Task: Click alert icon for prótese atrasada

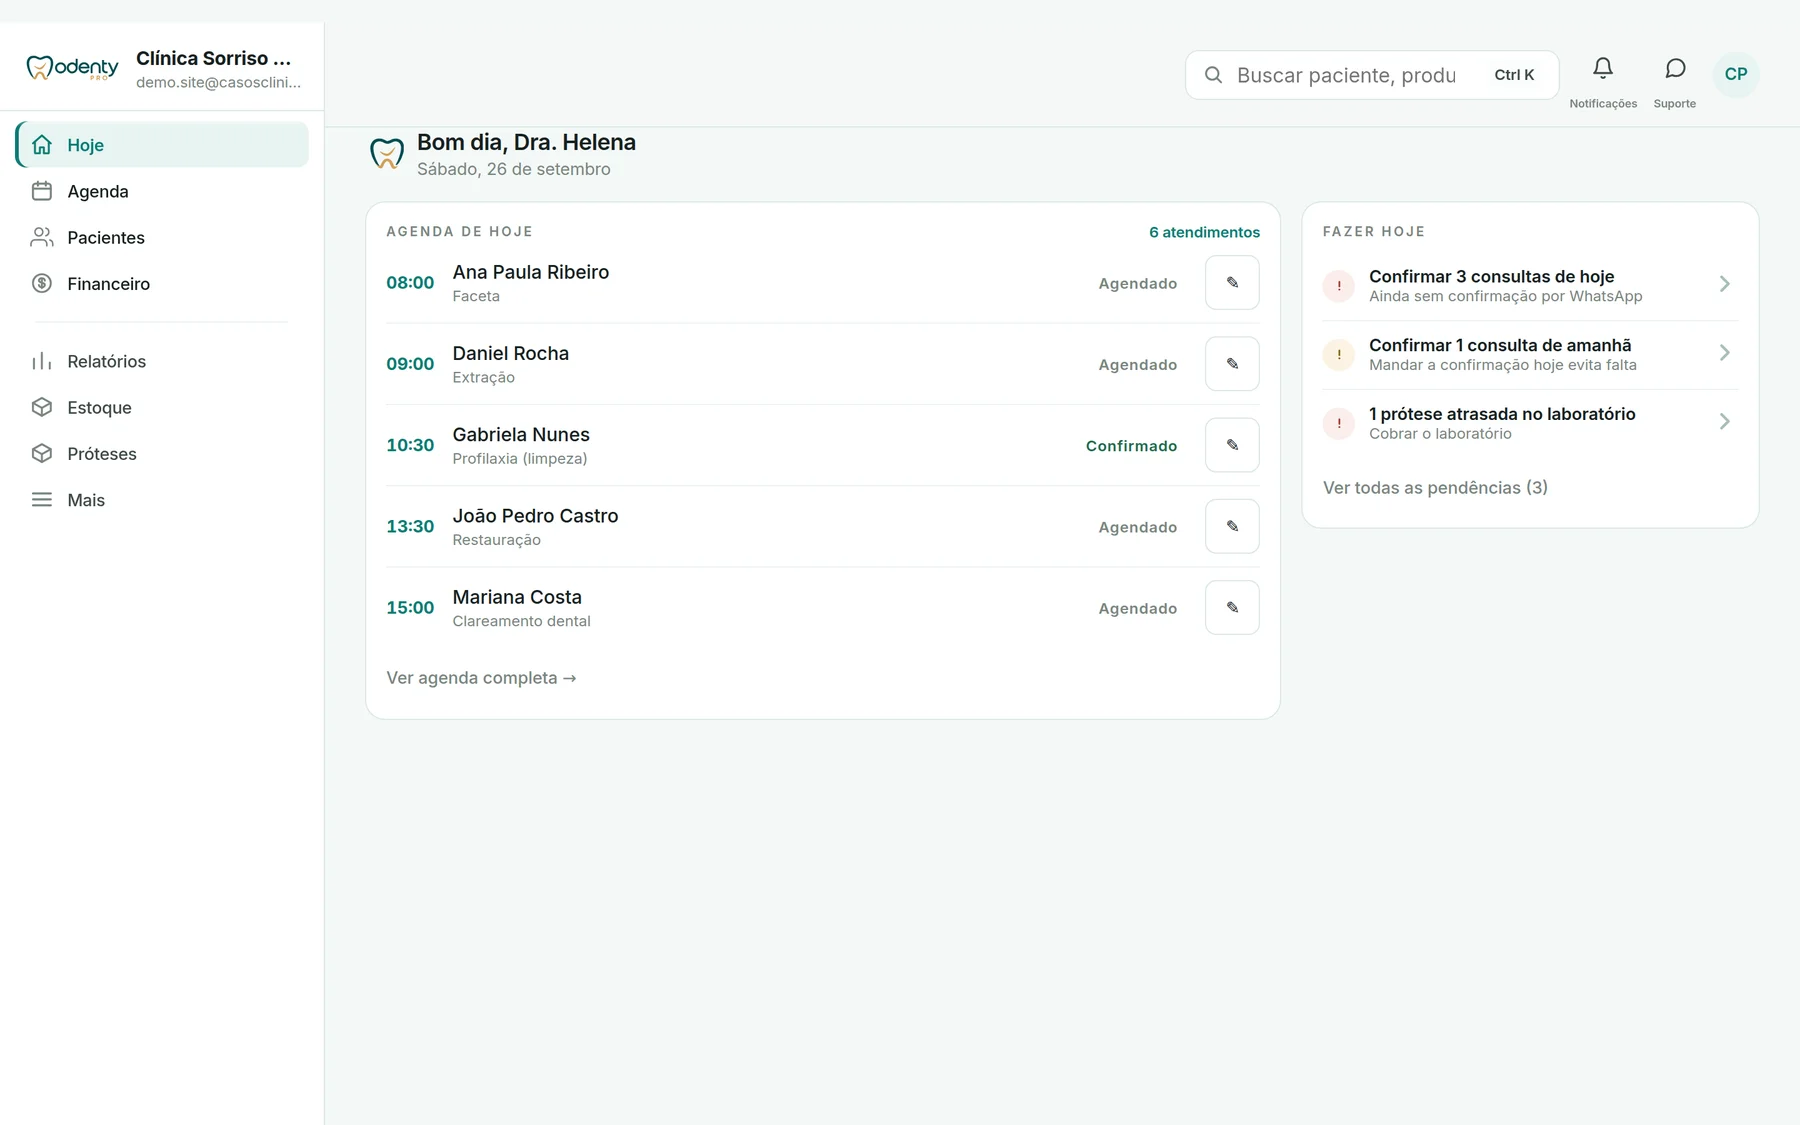Action: click(x=1338, y=423)
